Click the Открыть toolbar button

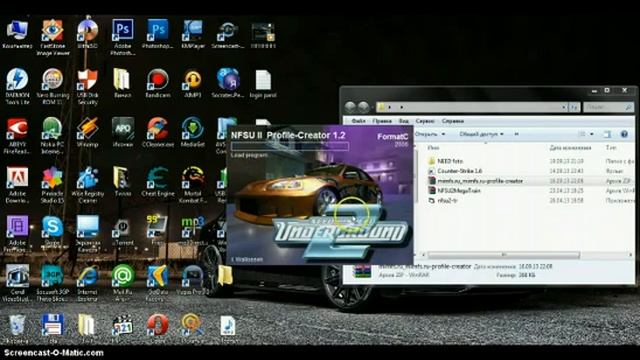(427, 134)
